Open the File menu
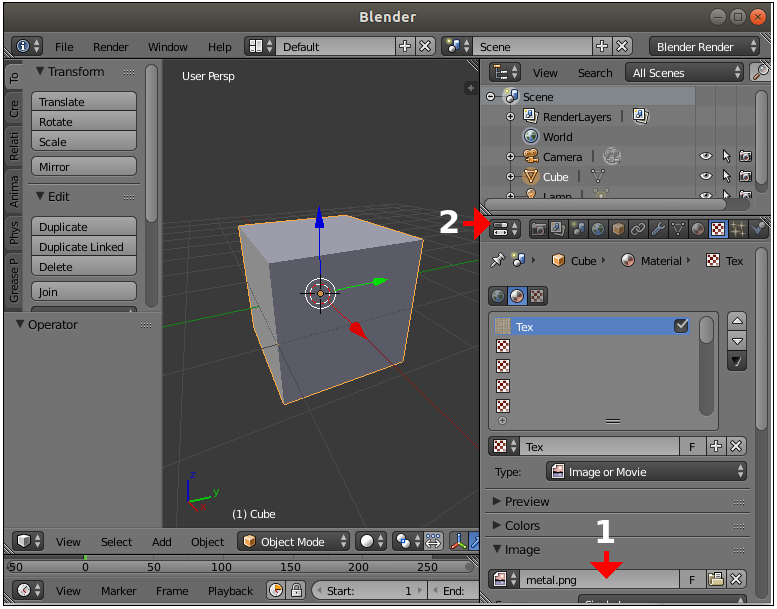The image size is (777, 609). pyautogui.click(x=64, y=47)
